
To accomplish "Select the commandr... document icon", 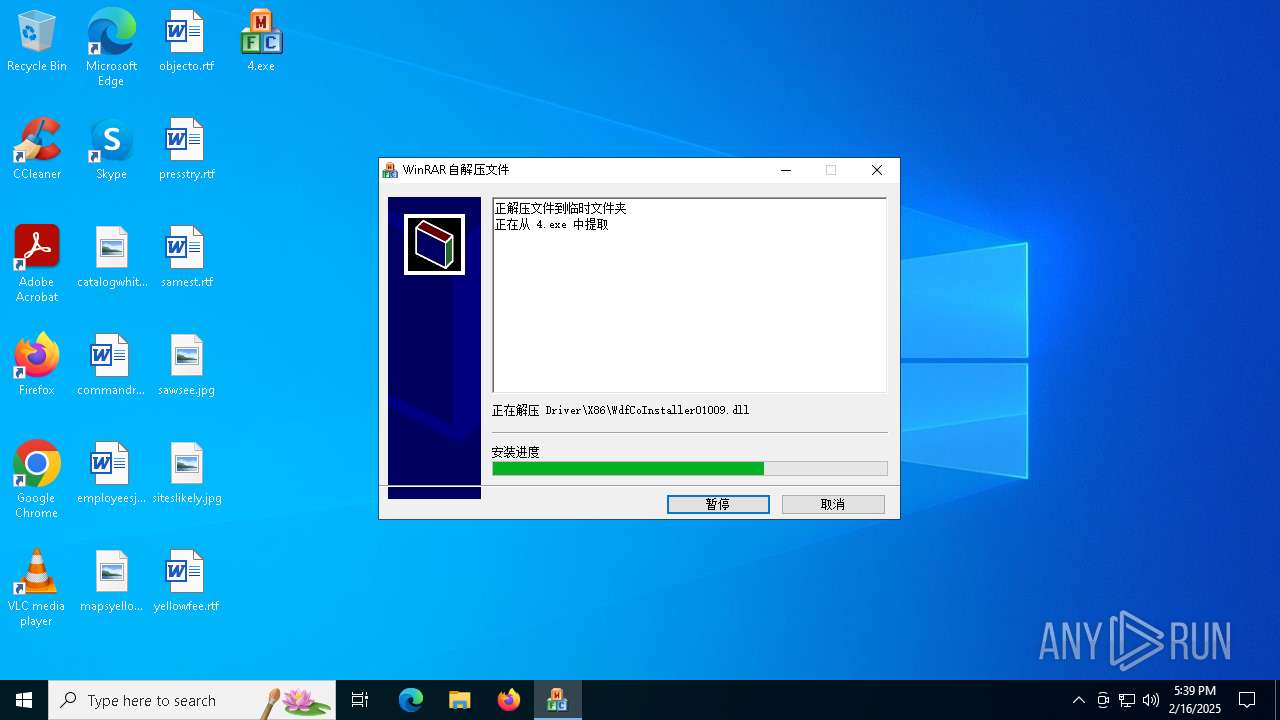I will (111, 365).
